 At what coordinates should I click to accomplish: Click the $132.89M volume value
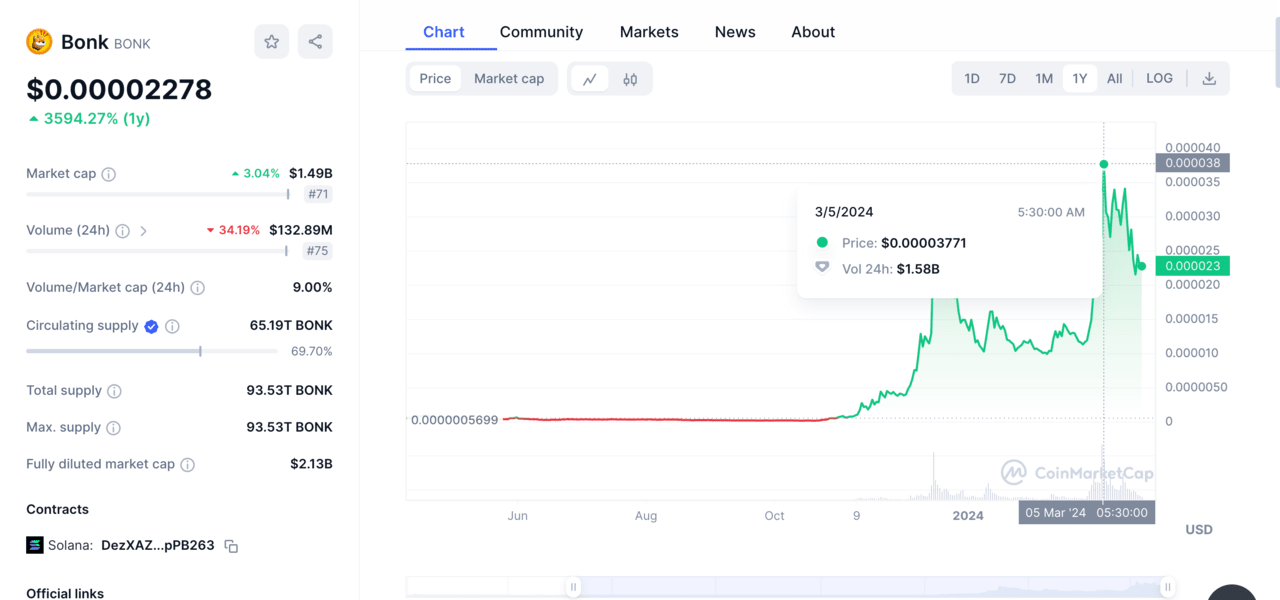pyautogui.click(x=301, y=231)
